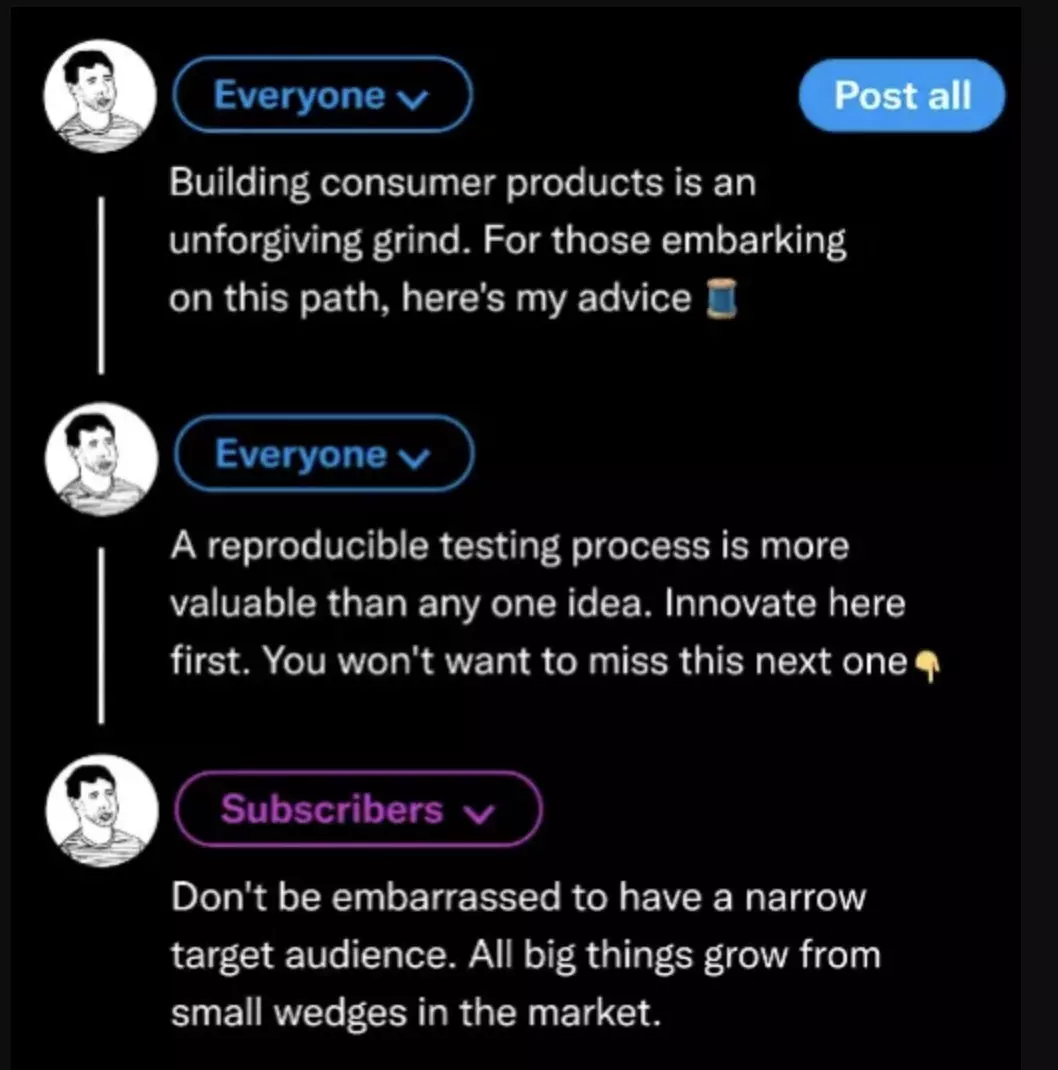The height and width of the screenshot is (1070, 1058).
Task: Expand the Subscribers audience dropdown
Action: (358, 809)
